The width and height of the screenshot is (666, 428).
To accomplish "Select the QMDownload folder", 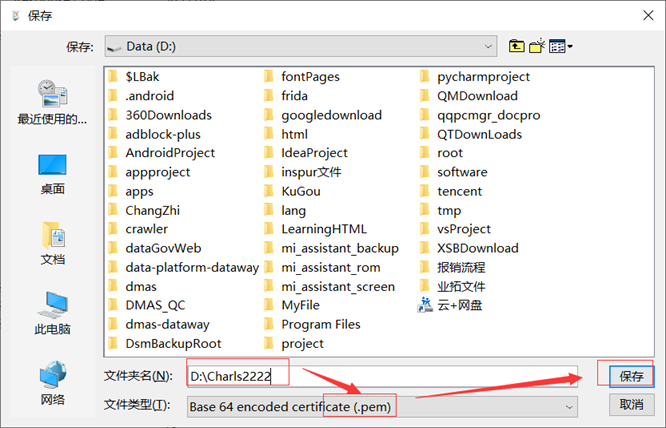I will point(469,96).
